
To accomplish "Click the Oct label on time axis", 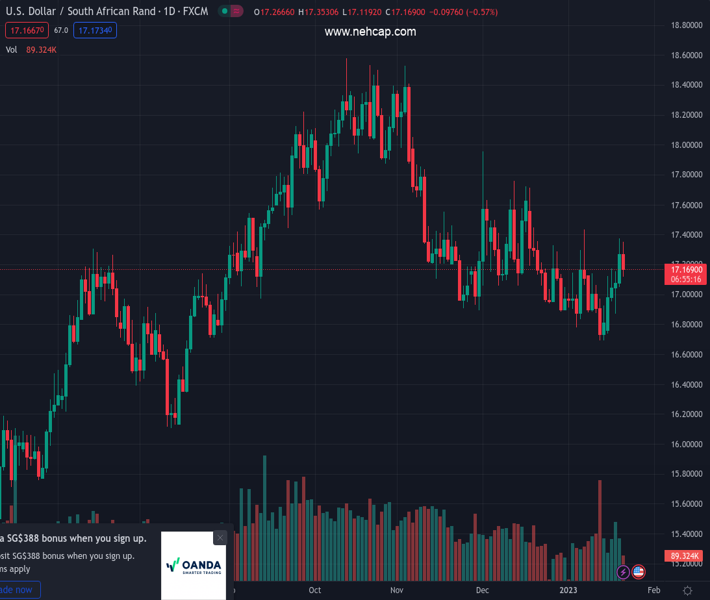I will [x=316, y=590].
